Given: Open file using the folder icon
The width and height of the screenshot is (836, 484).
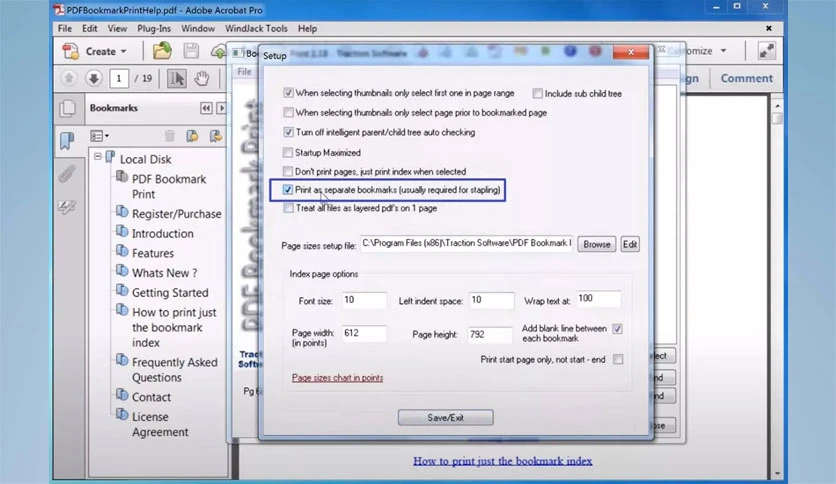Looking at the screenshot, I should point(162,51).
